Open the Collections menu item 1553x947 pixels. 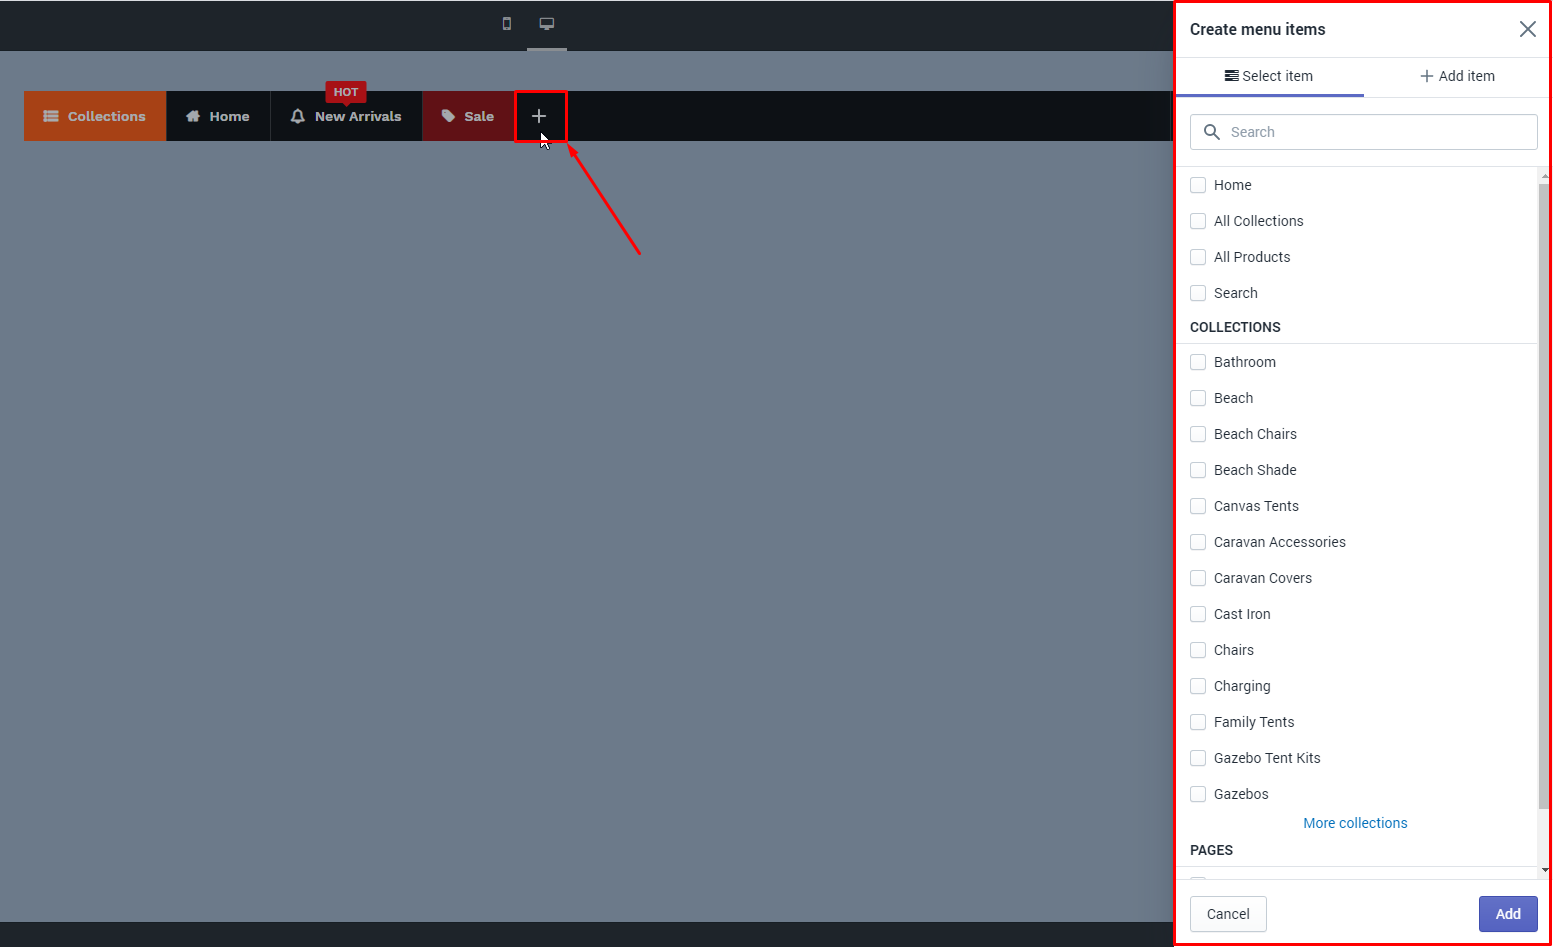pyautogui.click(x=95, y=116)
